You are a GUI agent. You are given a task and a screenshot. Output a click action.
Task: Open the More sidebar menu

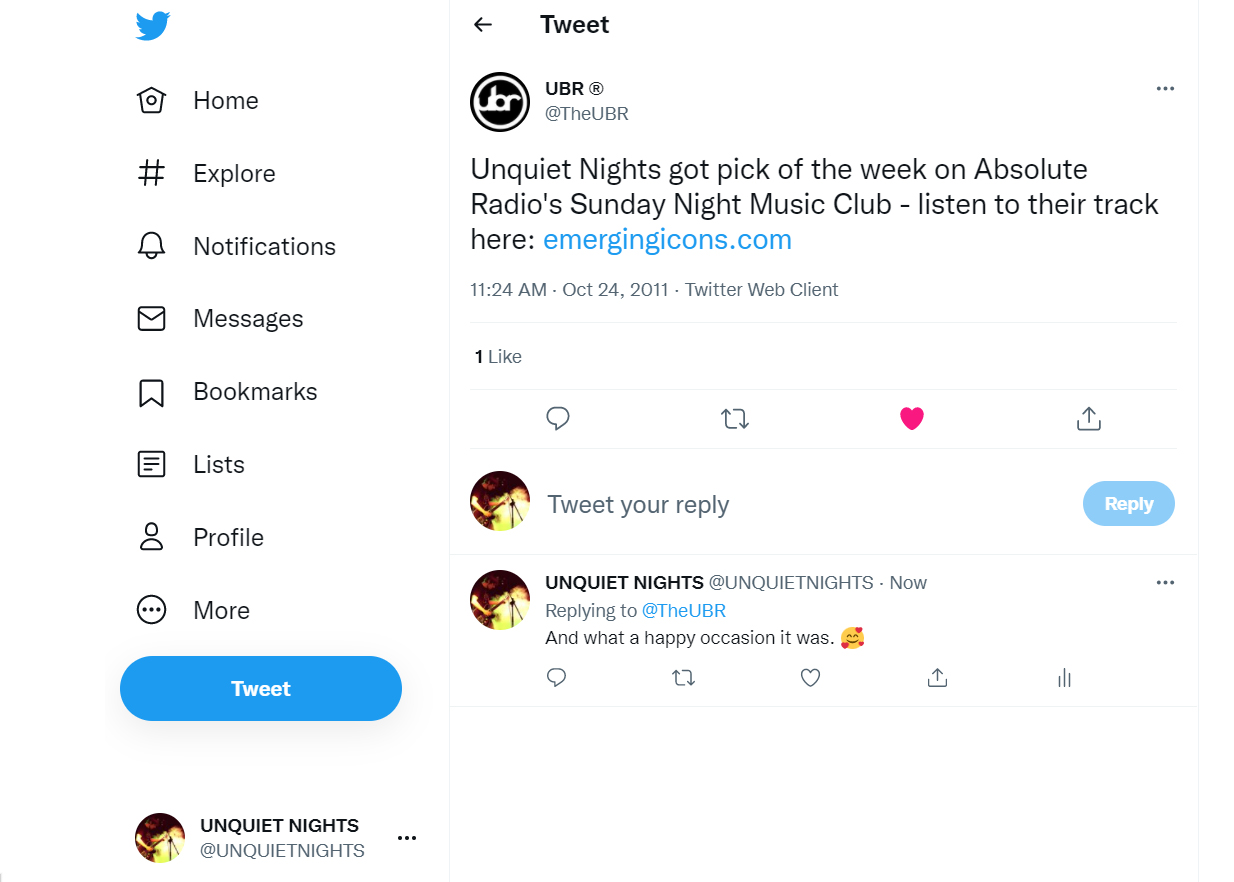(x=221, y=610)
